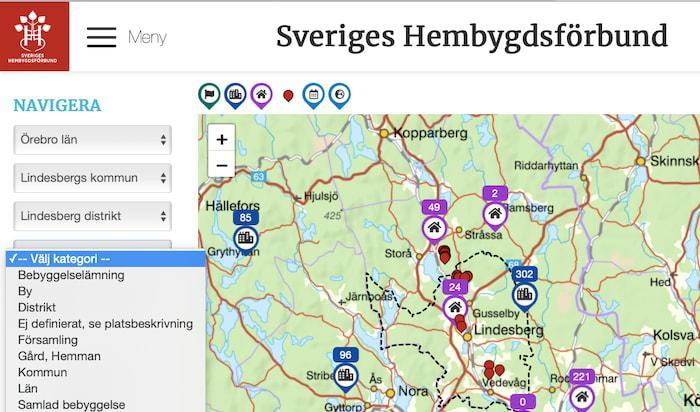Choose Län category option
Viewport: 700px width, 412px height.
coord(106,388)
